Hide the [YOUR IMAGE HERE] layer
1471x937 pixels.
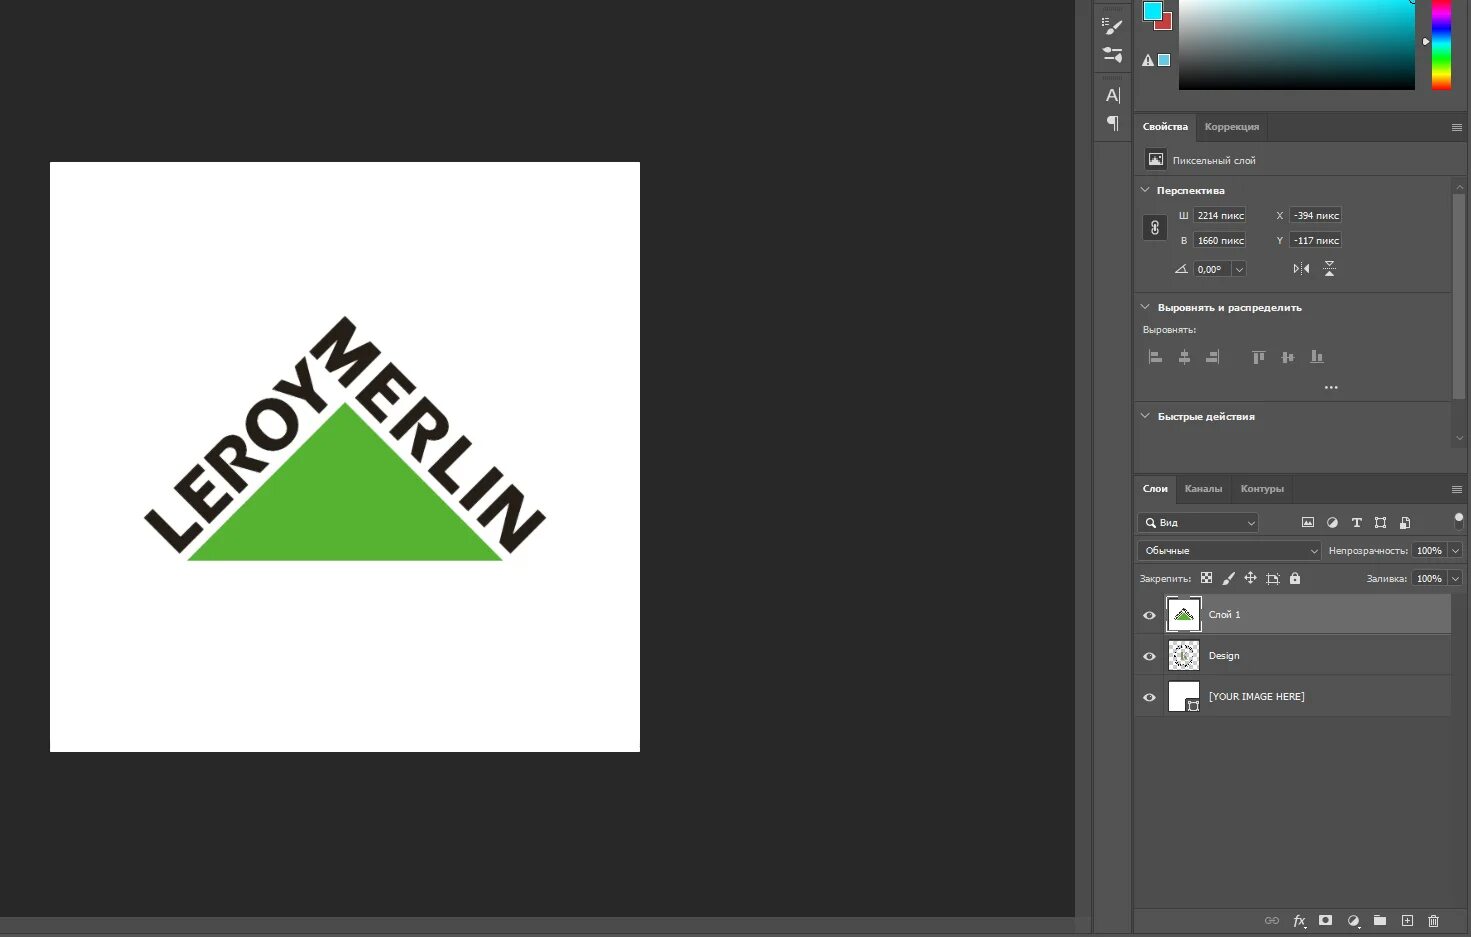(1149, 697)
